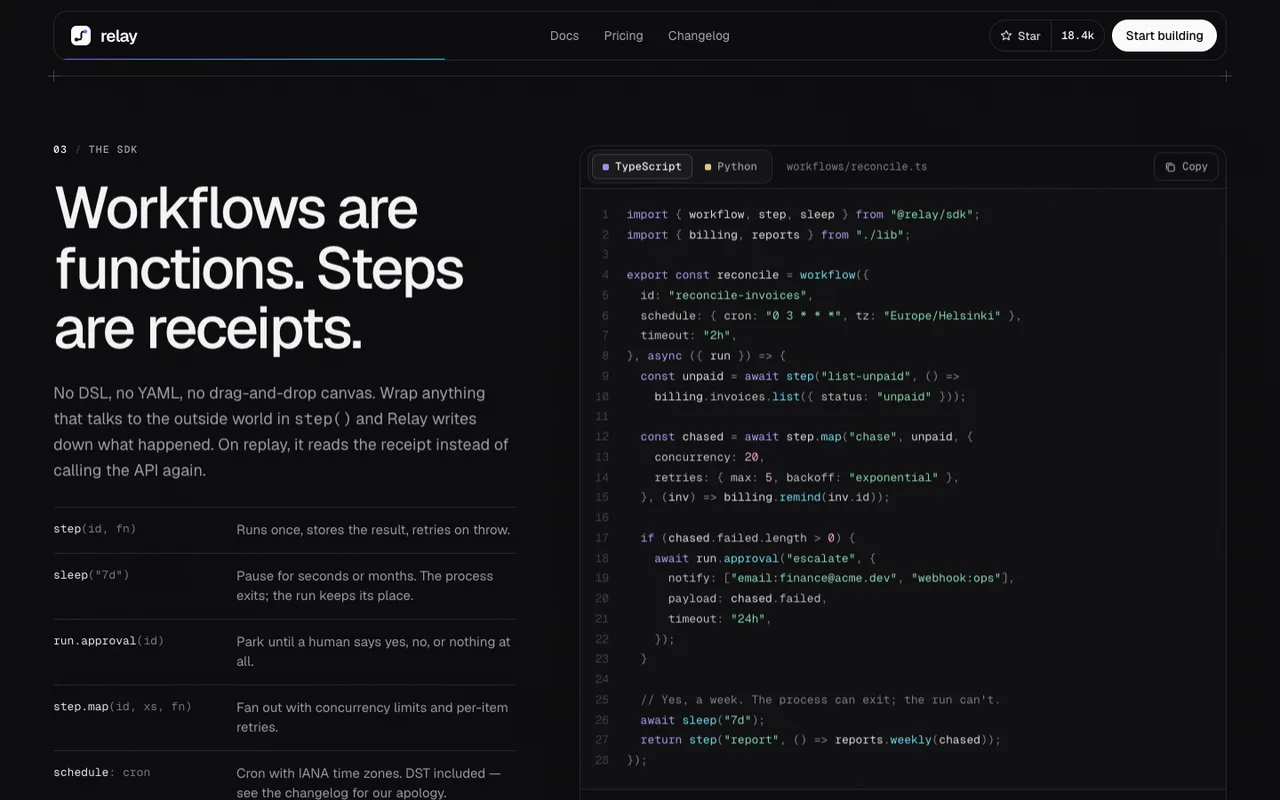1280x800 pixels.
Task: Click "Runs once, stores the result" description
Action: 373,530
